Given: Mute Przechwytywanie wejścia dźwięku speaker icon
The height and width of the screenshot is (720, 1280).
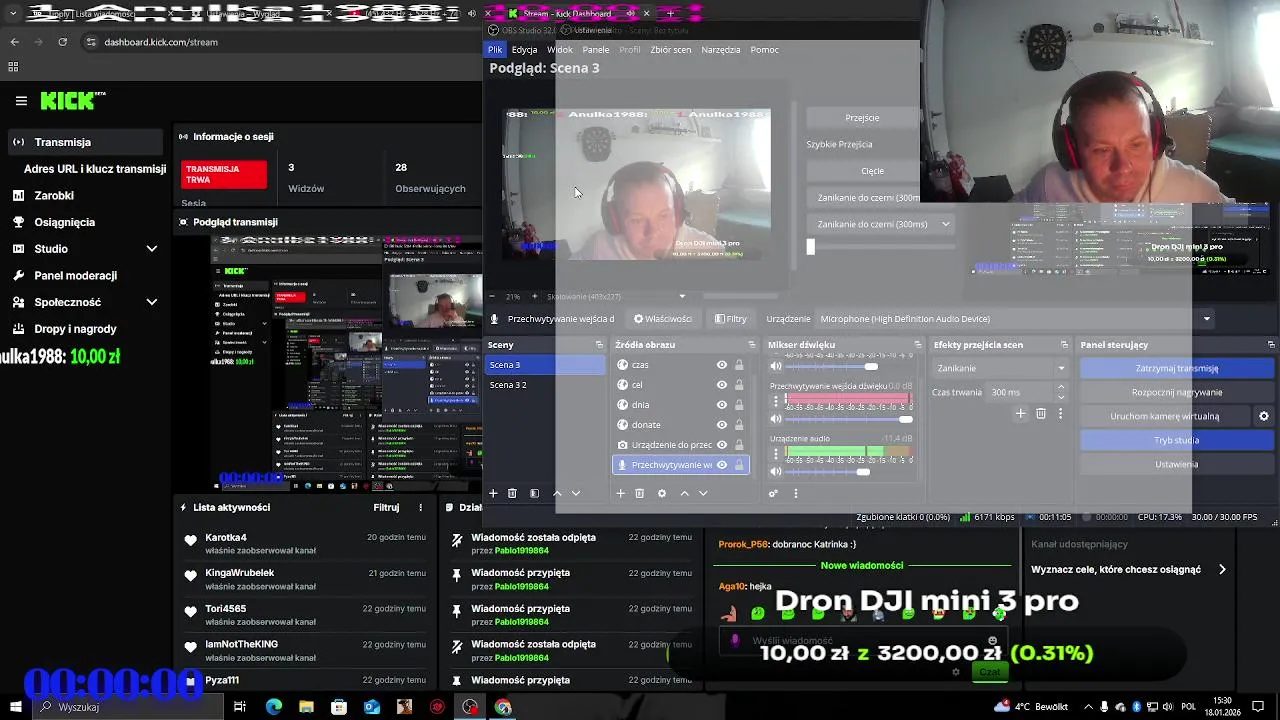Looking at the screenshot, I should pos(775,419).
